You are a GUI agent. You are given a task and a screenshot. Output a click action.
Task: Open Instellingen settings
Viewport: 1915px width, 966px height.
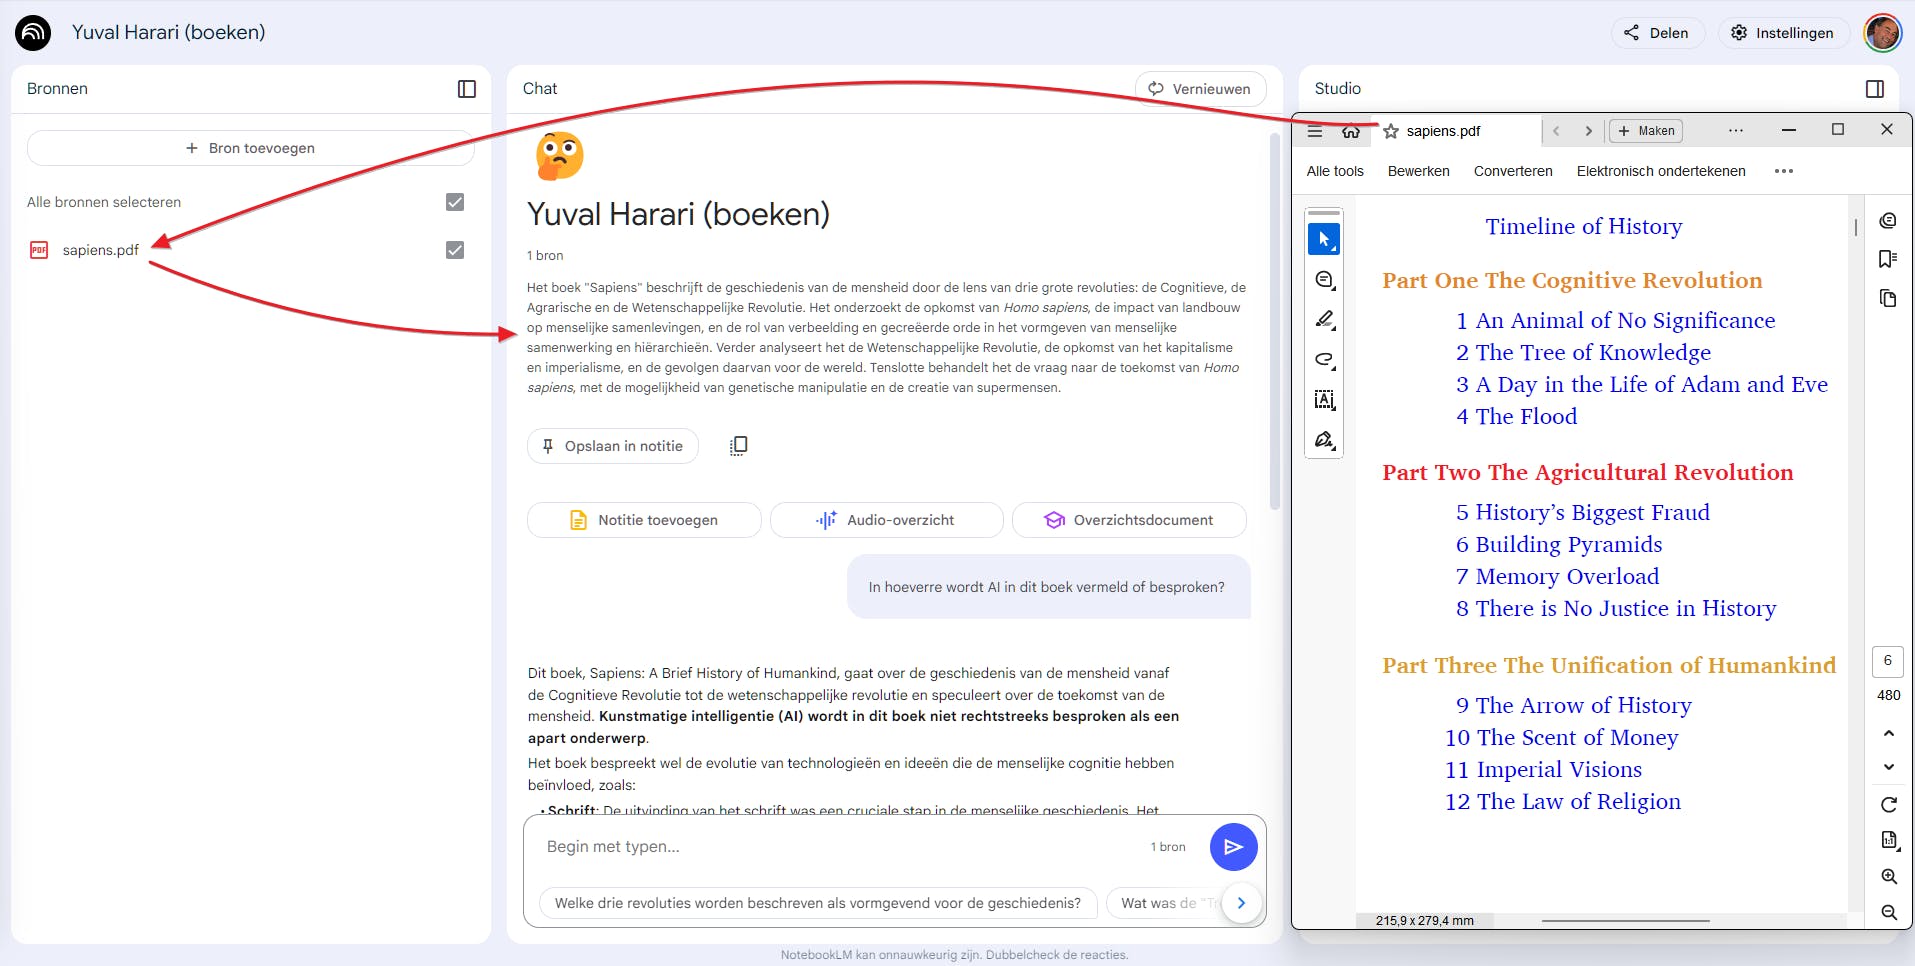1782,33
